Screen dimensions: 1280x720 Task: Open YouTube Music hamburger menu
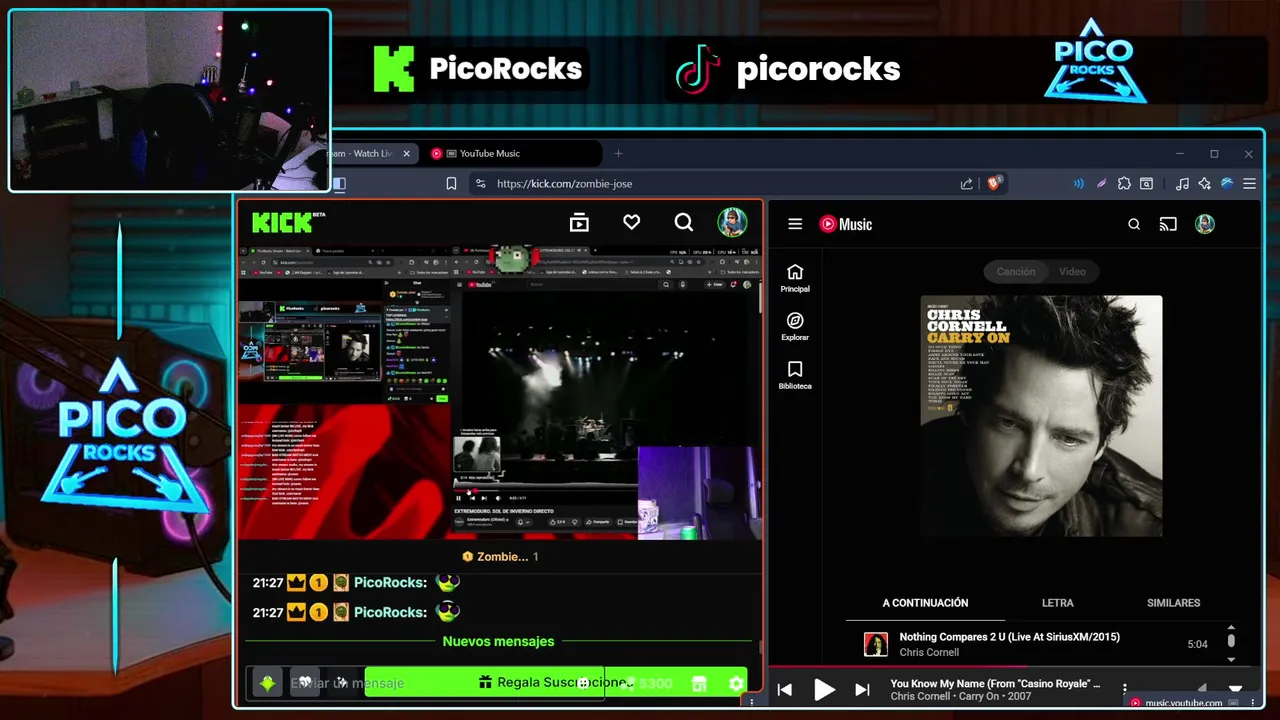coord(795,224)
